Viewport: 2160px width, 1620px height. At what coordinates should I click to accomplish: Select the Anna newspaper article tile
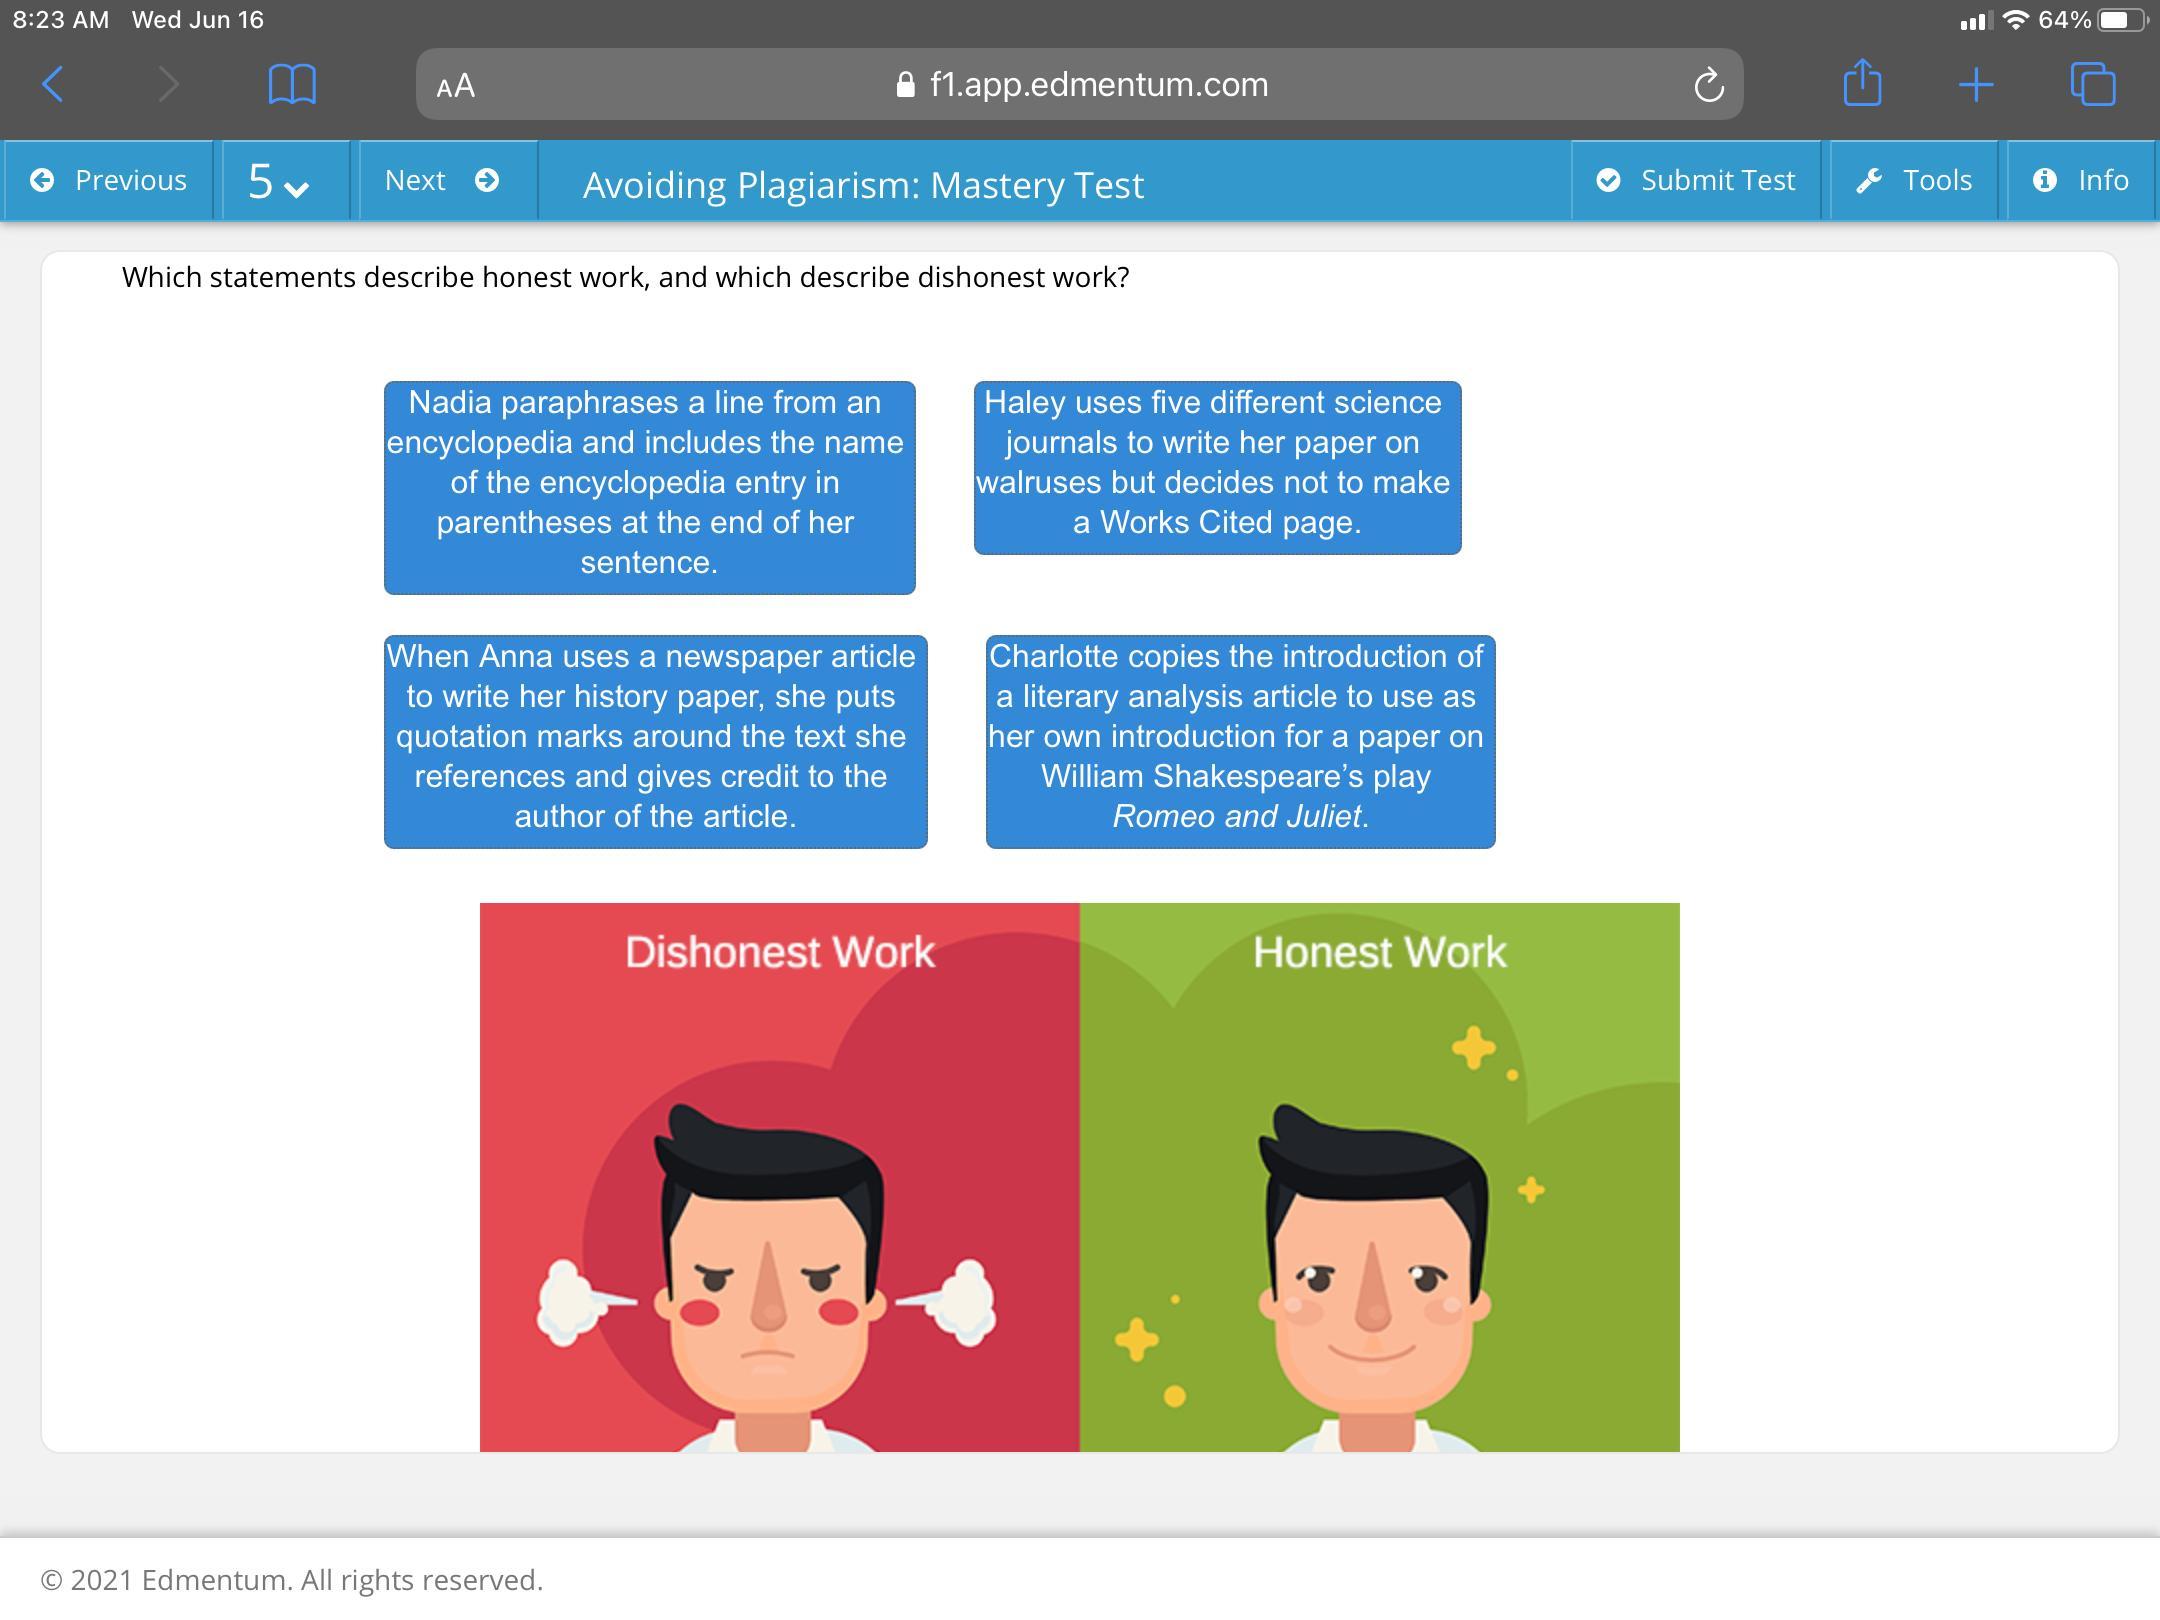point(655,741)
